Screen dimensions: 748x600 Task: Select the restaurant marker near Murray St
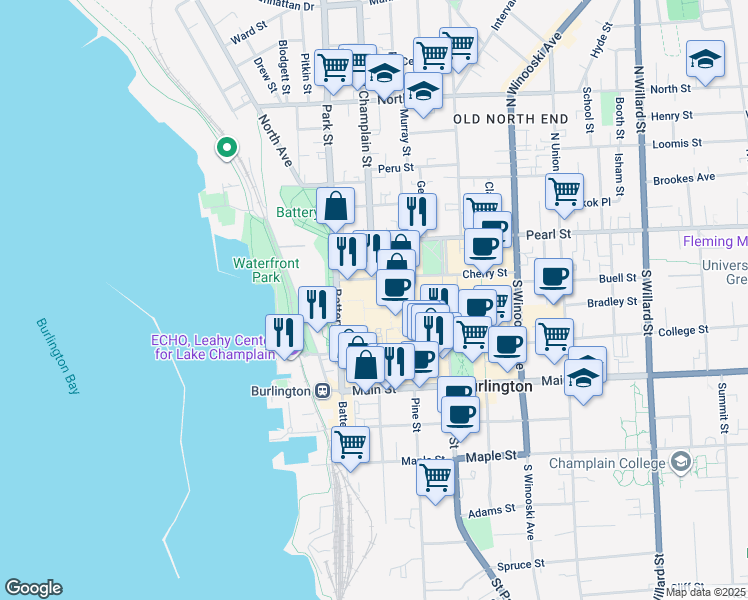pos(417,213)
